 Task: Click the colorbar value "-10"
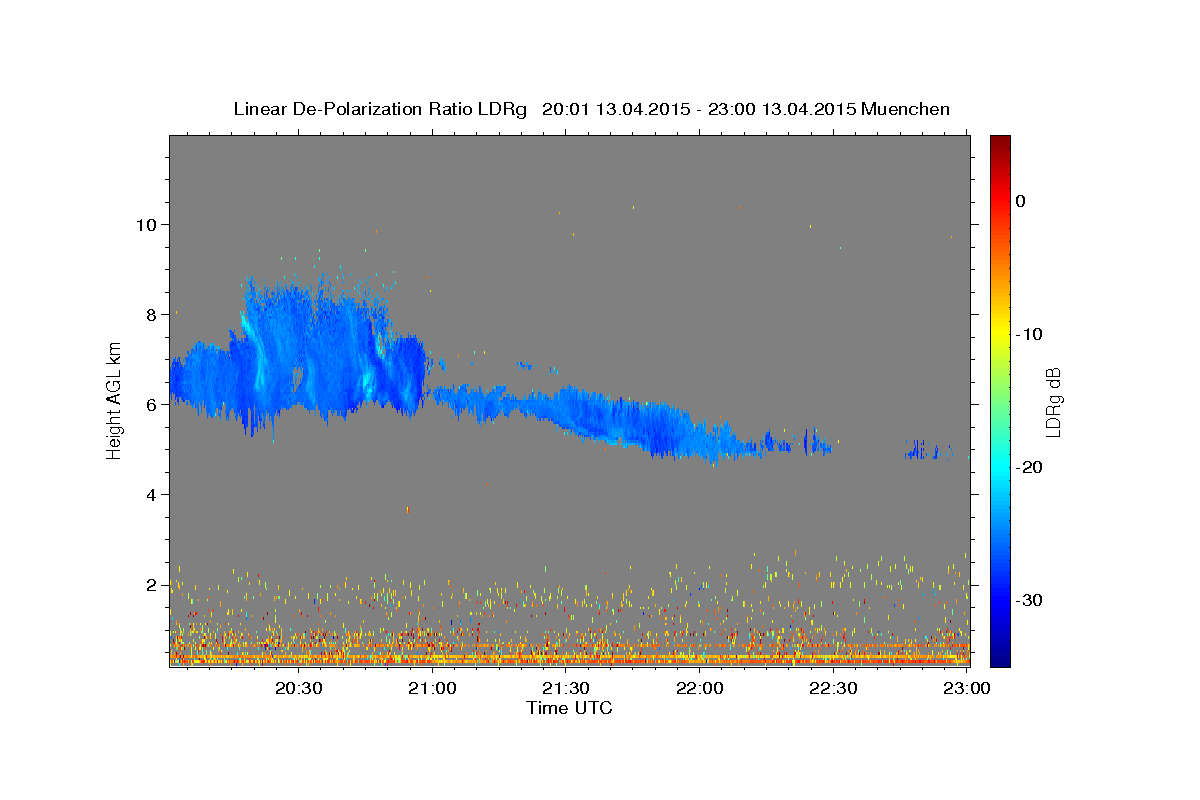pyautogui.click(x=1030, y=334)
